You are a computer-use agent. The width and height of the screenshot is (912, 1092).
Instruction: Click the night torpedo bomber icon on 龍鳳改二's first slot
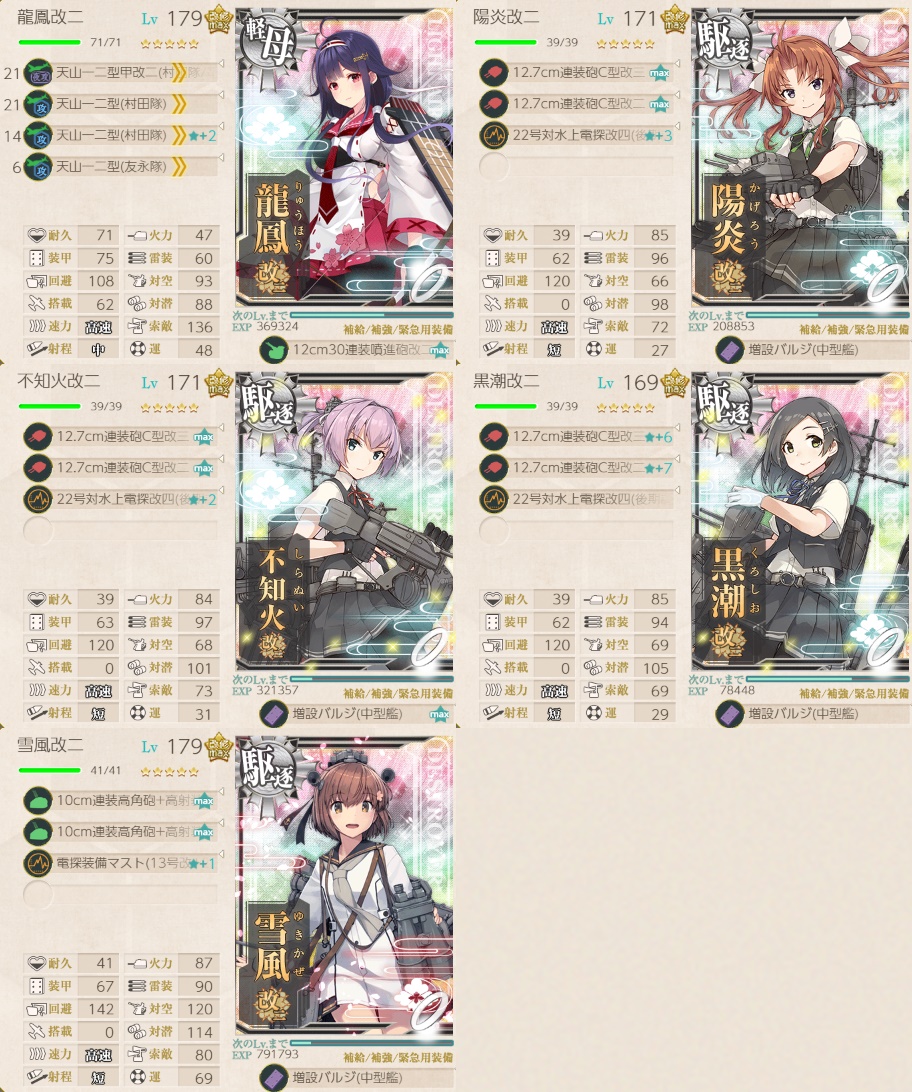[x=38, y=72]
